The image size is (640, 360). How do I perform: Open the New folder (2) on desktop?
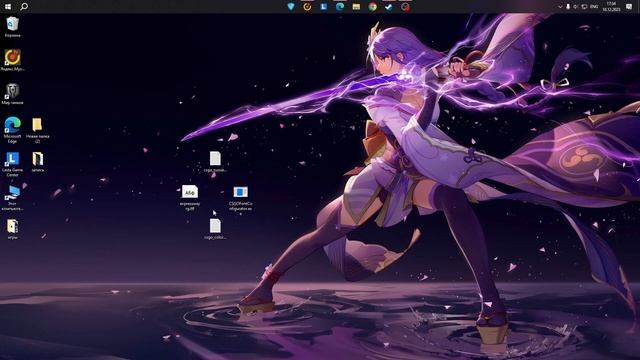click(x=38, y=130)
